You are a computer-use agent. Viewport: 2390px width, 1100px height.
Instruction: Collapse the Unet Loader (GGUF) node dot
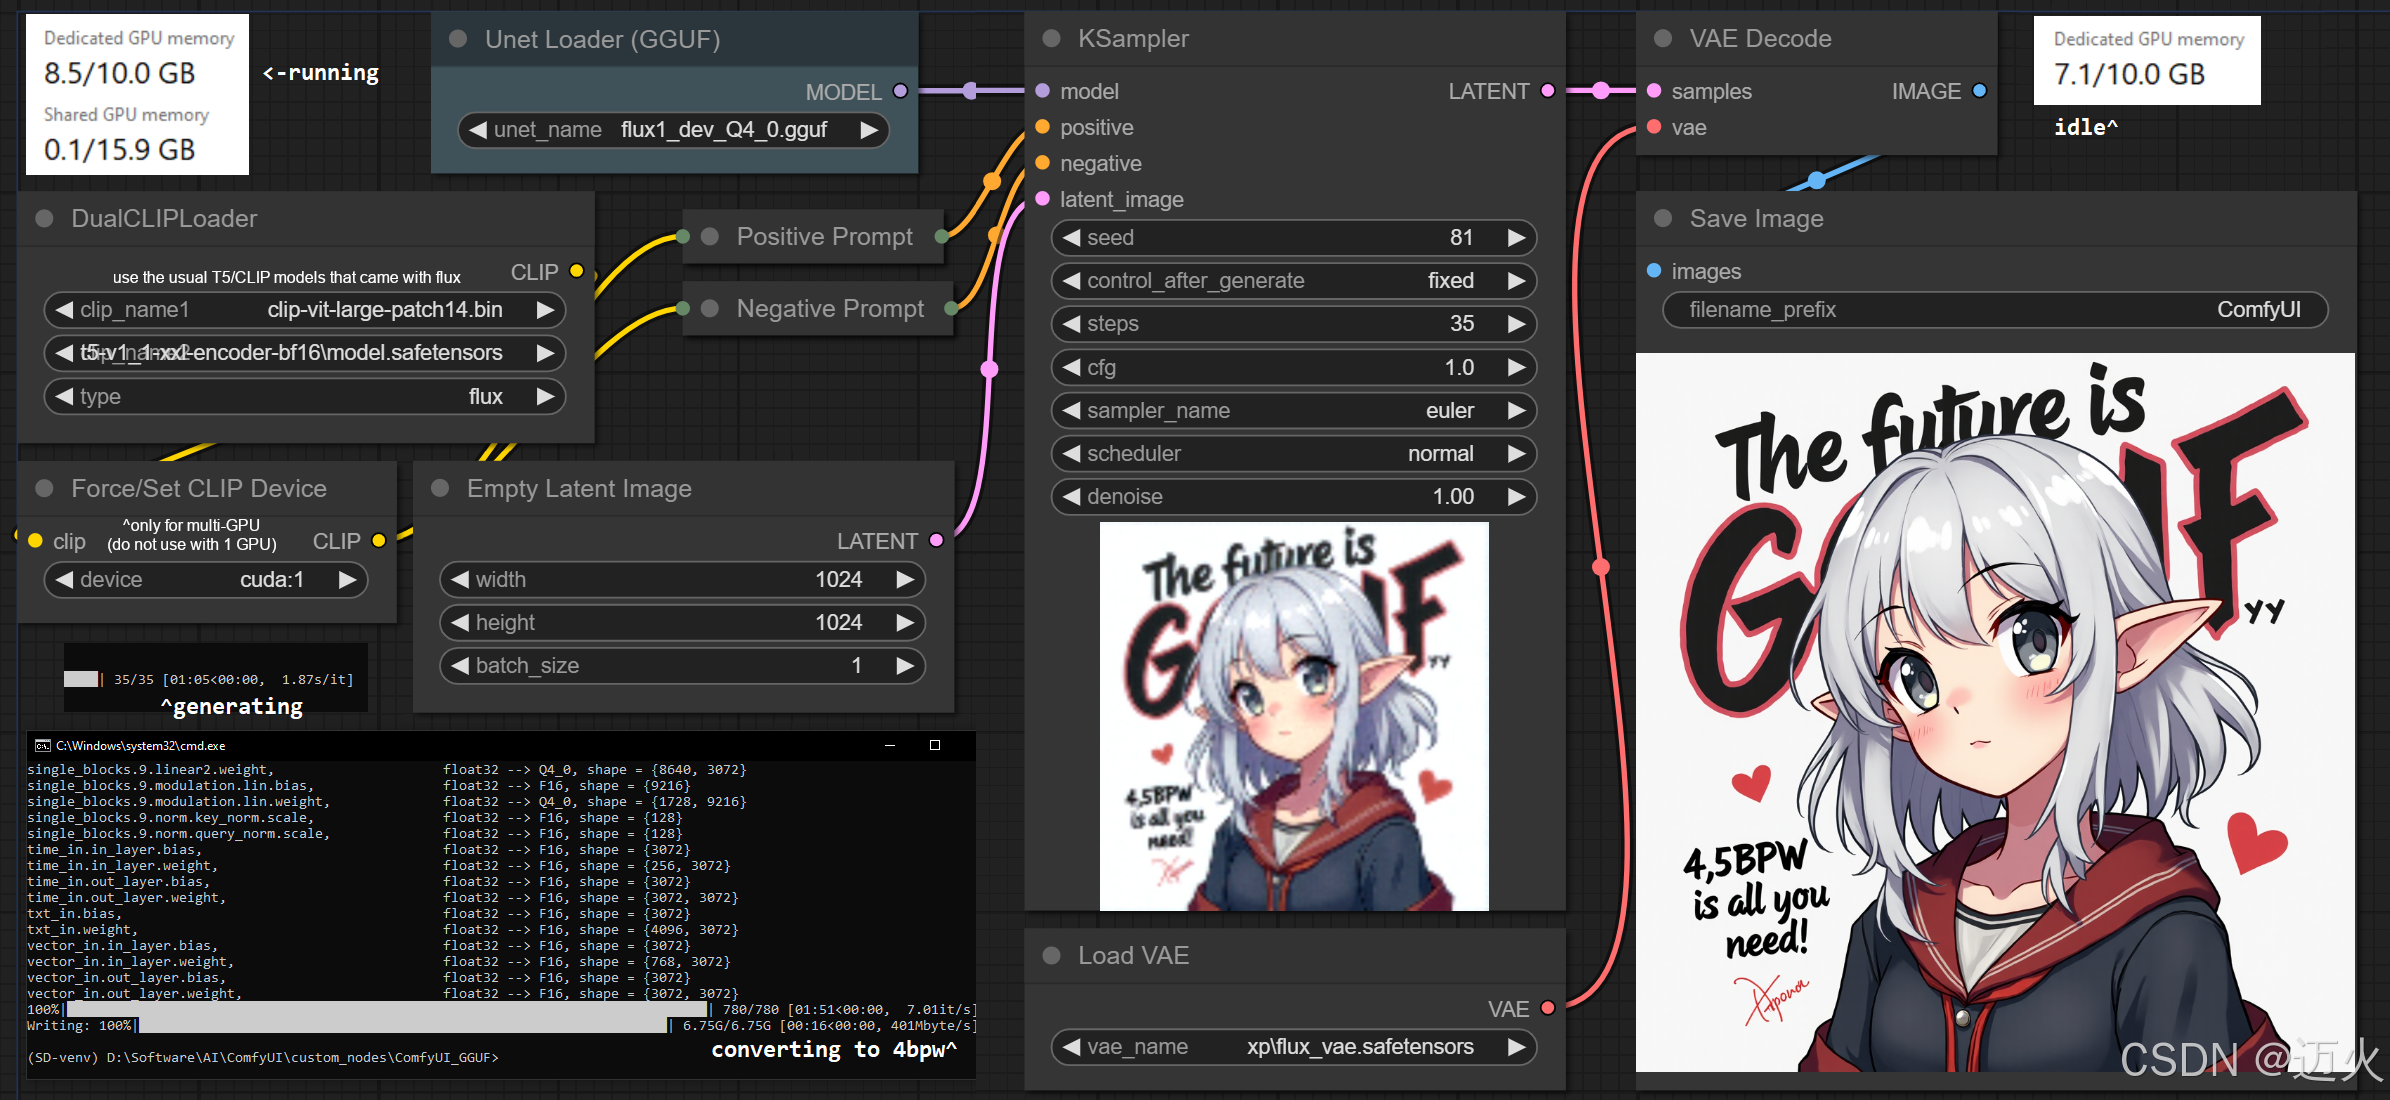click(x=458, y=38)
